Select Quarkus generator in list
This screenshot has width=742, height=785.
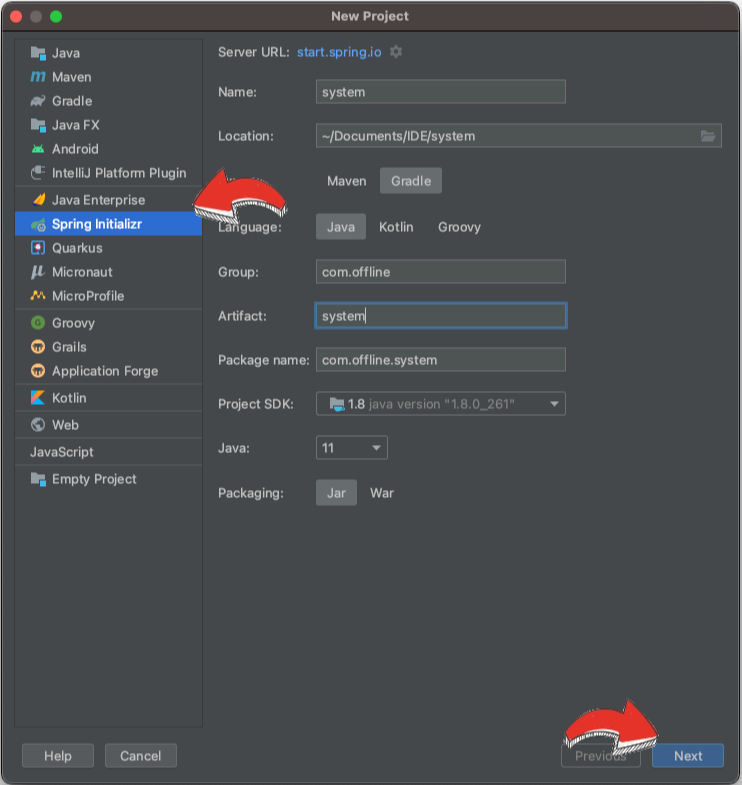pos(109,248)
